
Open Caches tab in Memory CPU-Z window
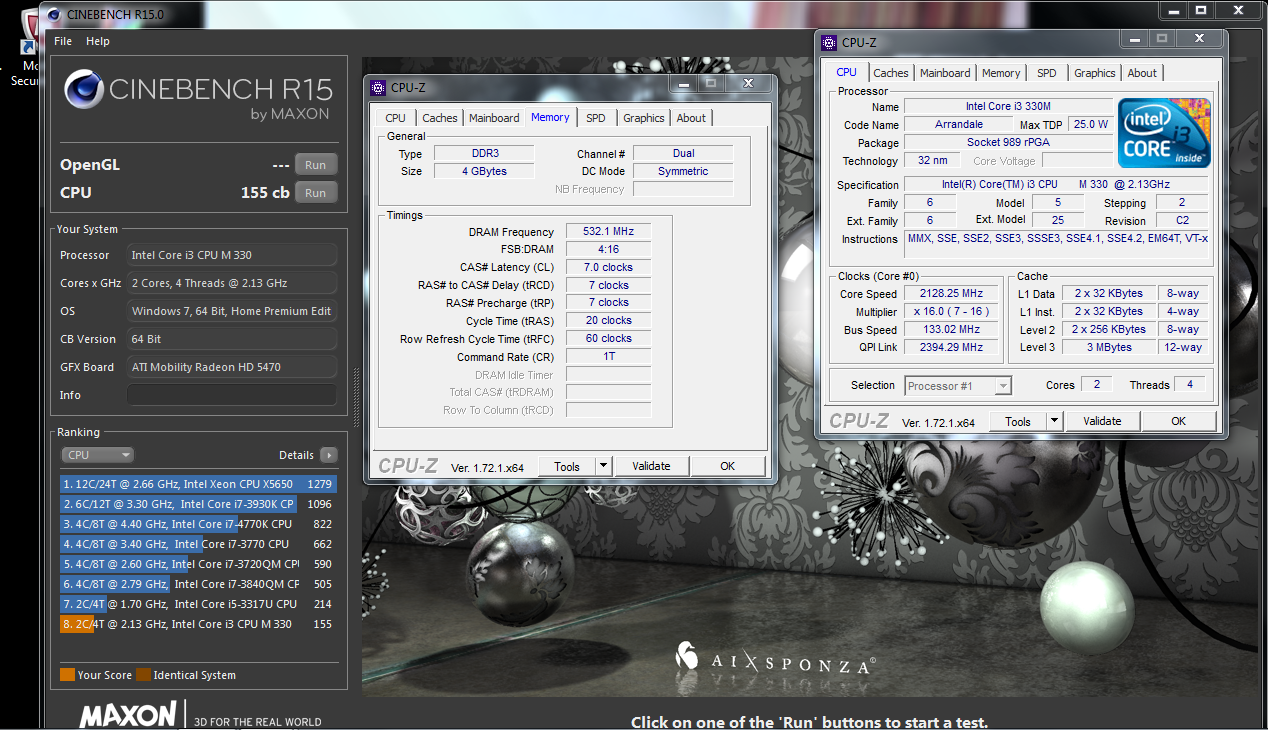coord(439,118)
